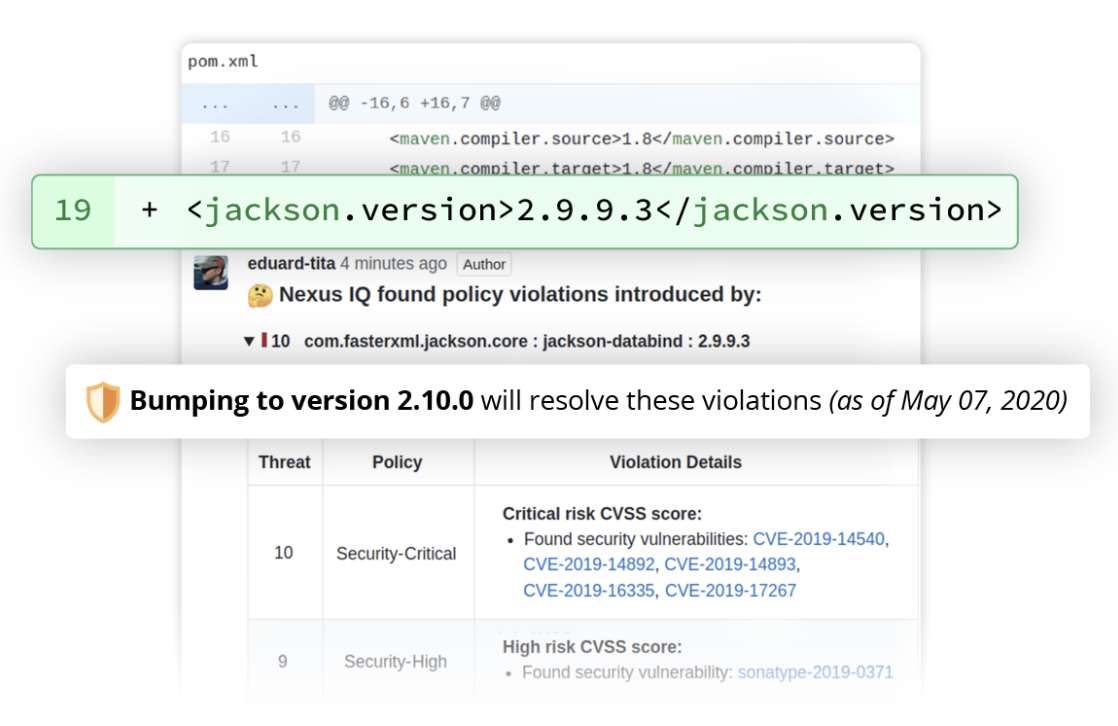
Task: Expand the left hidden lines ellipsis
Action: click(x=215, y=104)
